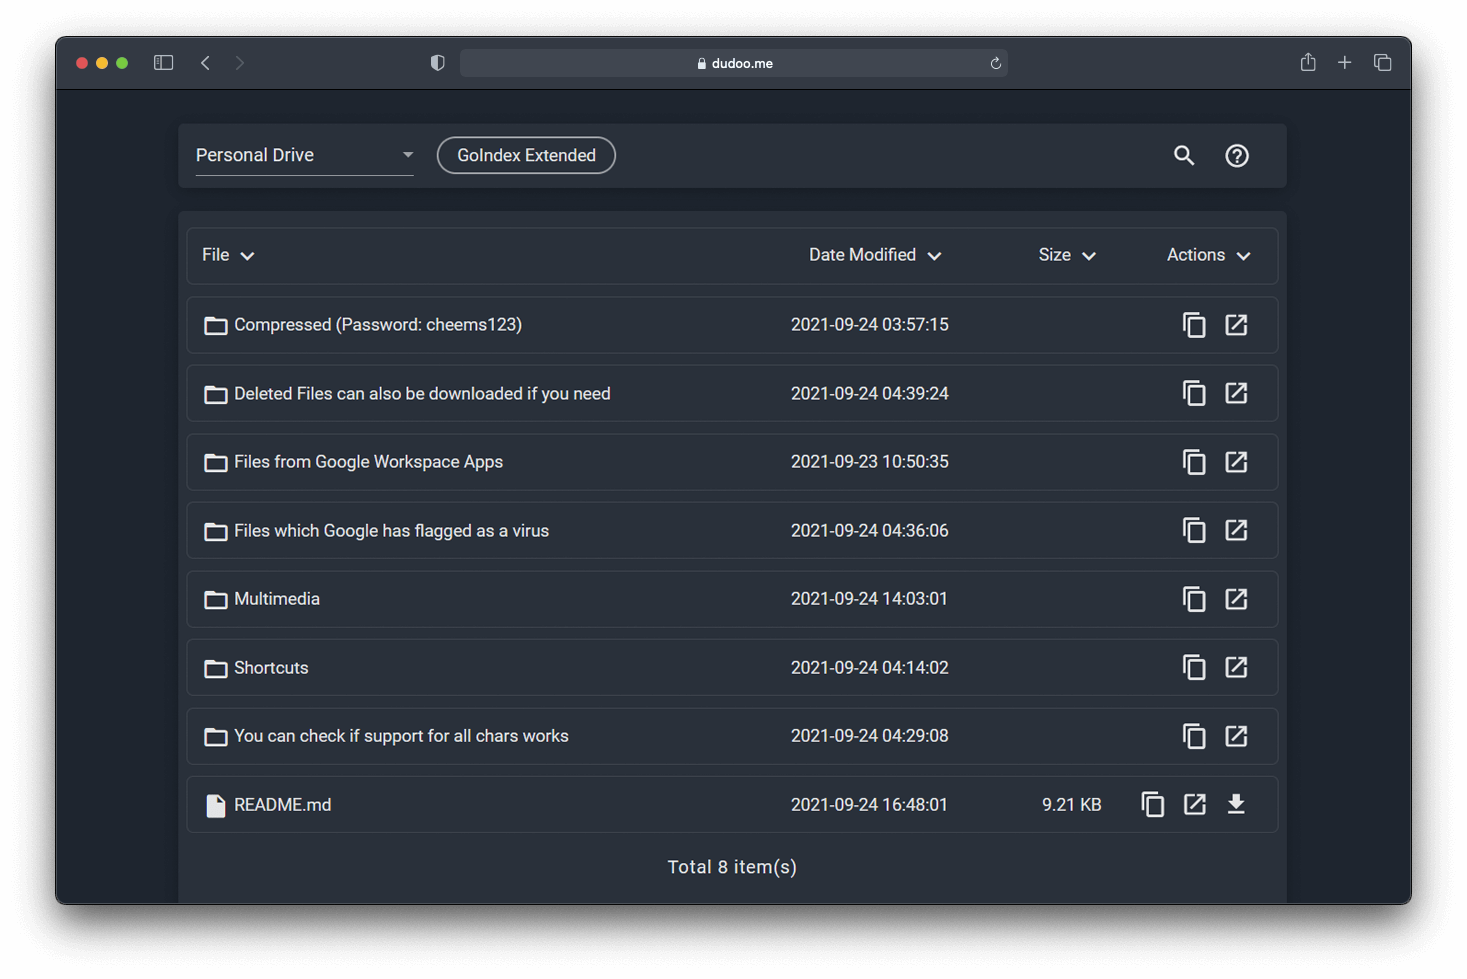Copy link for Compressed folder
Image resolution: width=1467 pixels, height=979 pixels.
point(1194,325)
